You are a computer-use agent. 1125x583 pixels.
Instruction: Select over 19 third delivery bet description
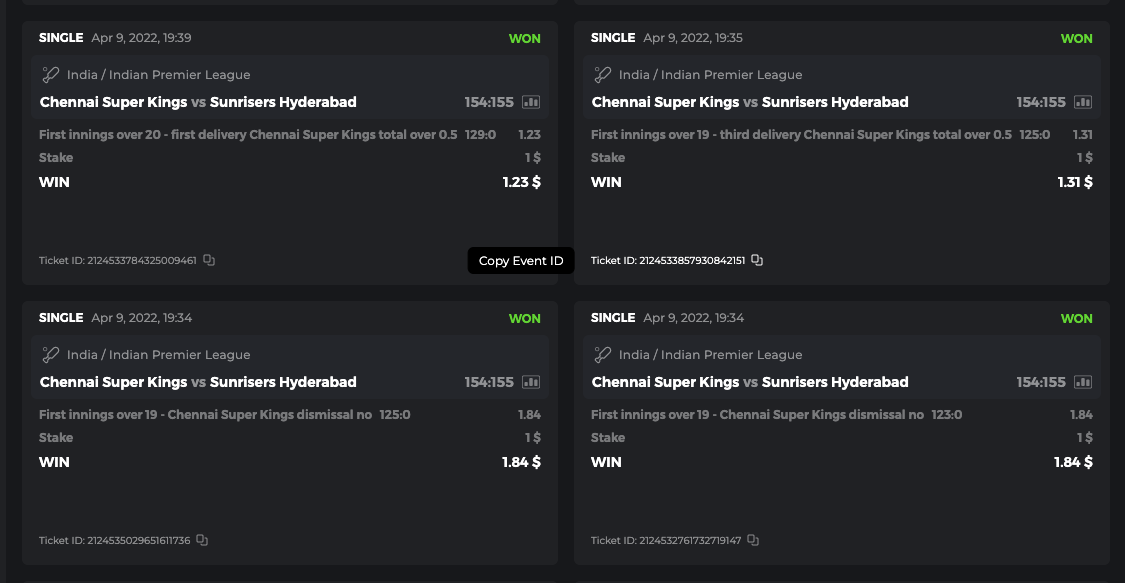pyautogui.click(x=801, y=134)
